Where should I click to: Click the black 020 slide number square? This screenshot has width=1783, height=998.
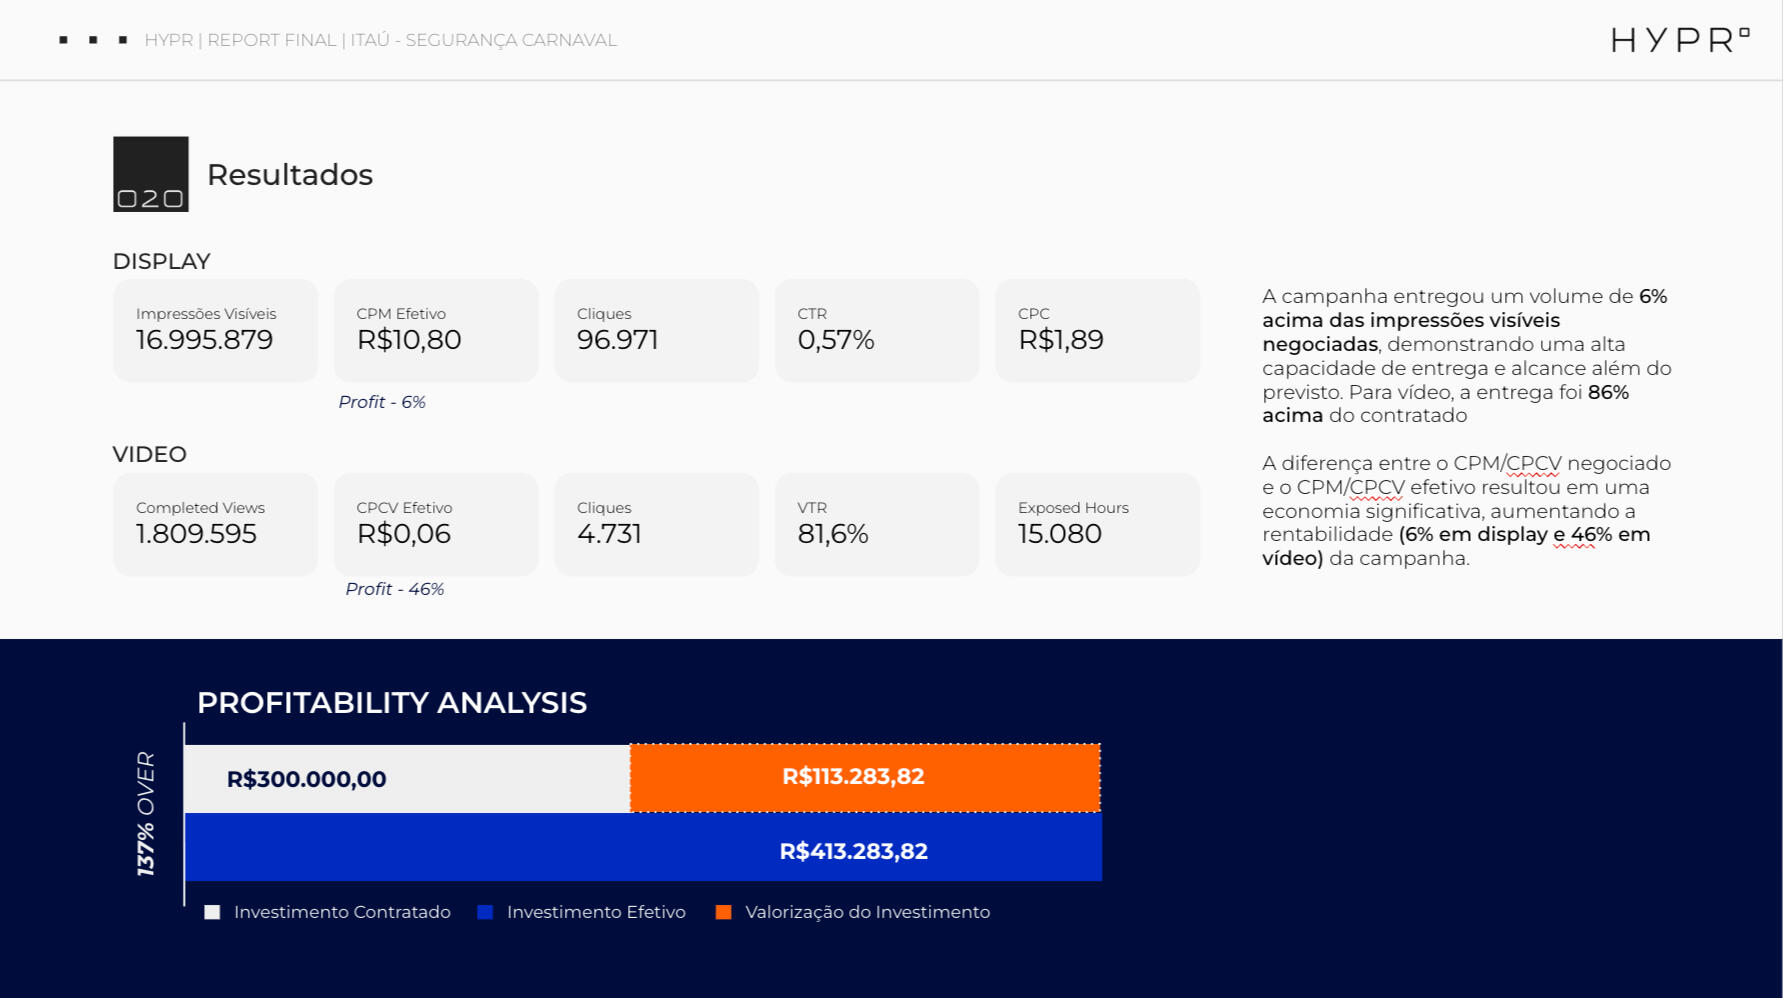point(151,174)
